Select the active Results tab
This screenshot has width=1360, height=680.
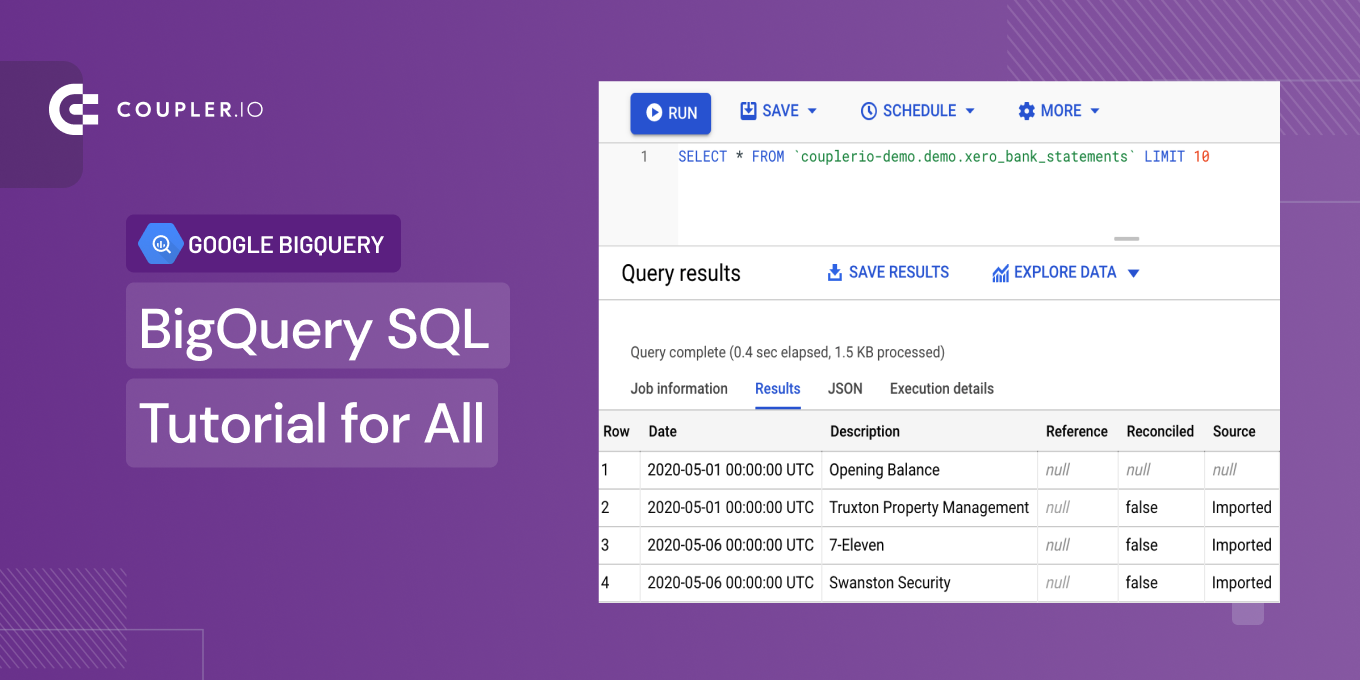pyautogui.click(x=777, y=389)
